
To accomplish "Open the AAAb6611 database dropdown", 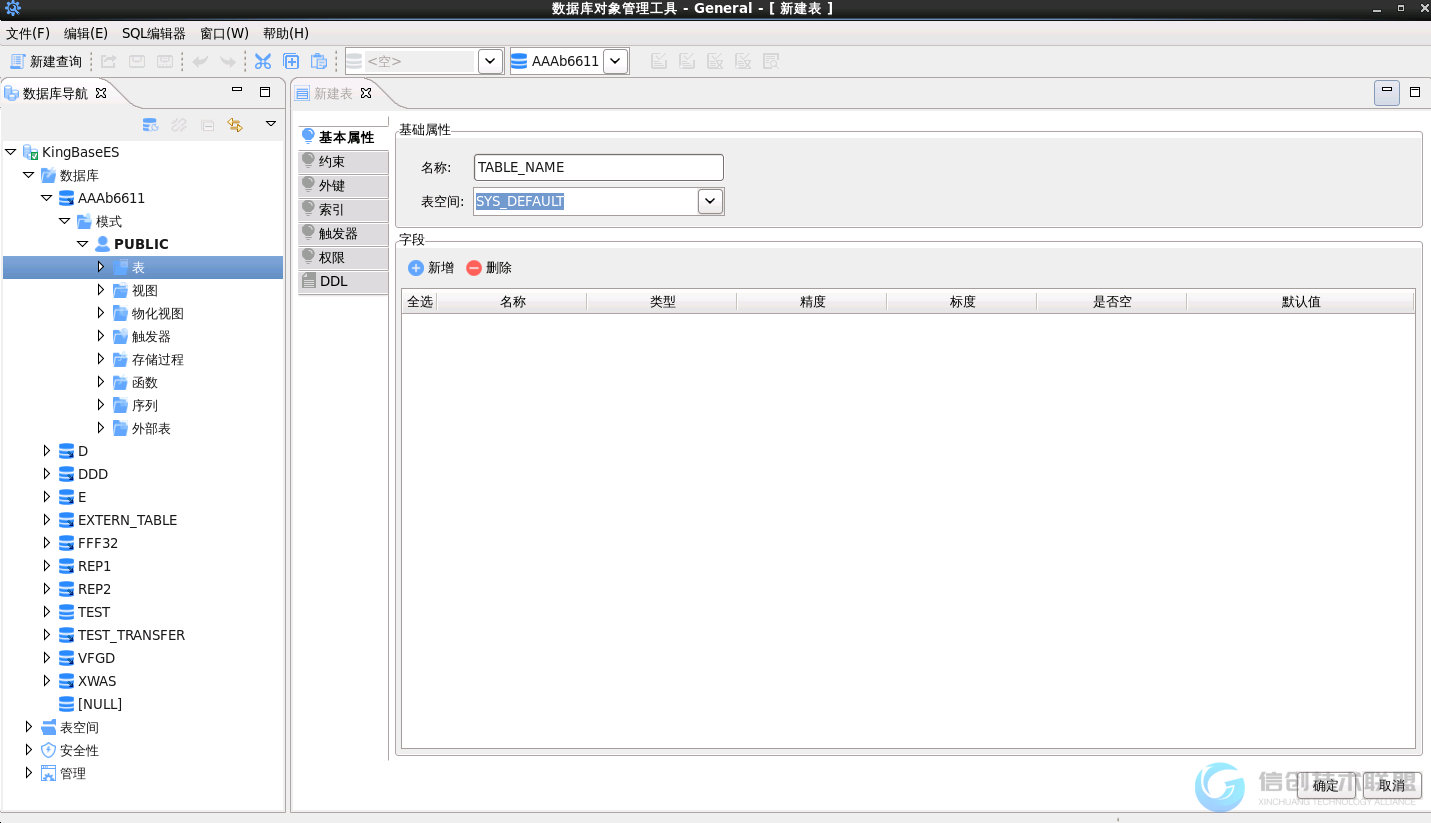I will click(x=616, y=61).
